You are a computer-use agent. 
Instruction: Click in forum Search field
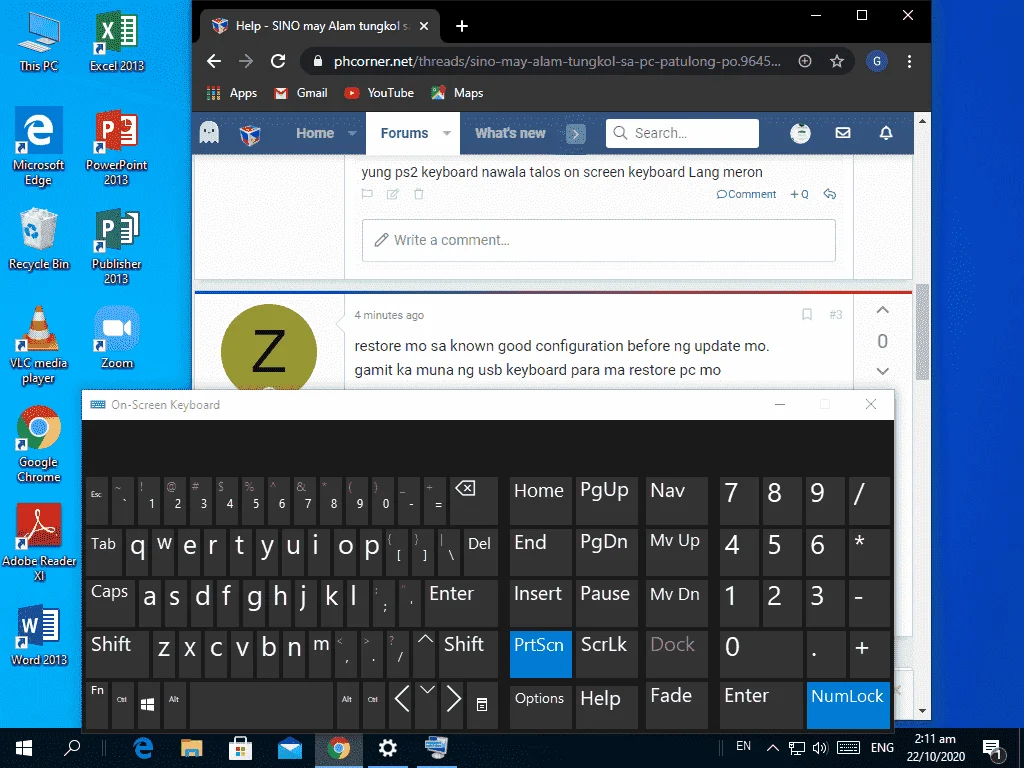[682, 133]
